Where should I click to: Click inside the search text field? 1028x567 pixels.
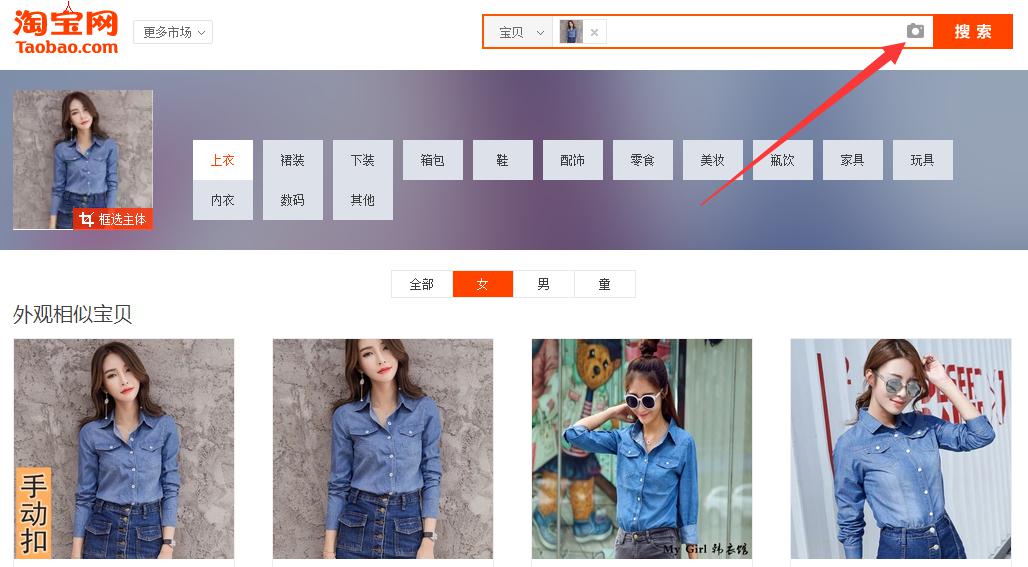coord(750,32)
